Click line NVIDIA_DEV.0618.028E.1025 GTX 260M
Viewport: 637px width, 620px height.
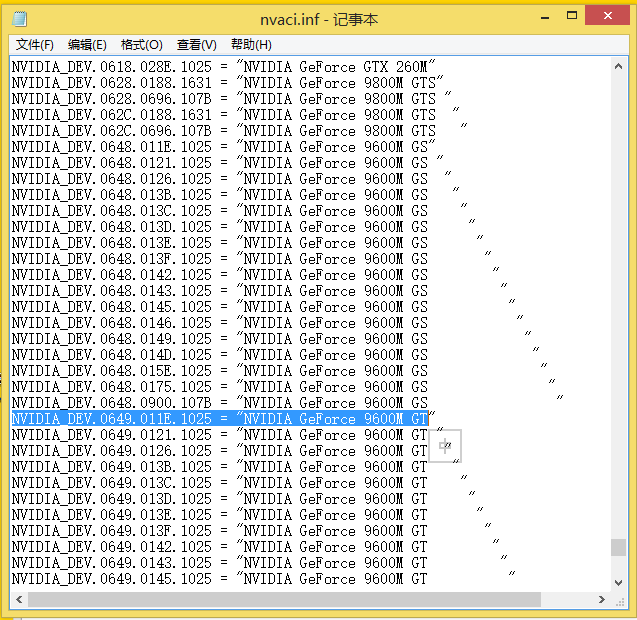click(223, 66)
